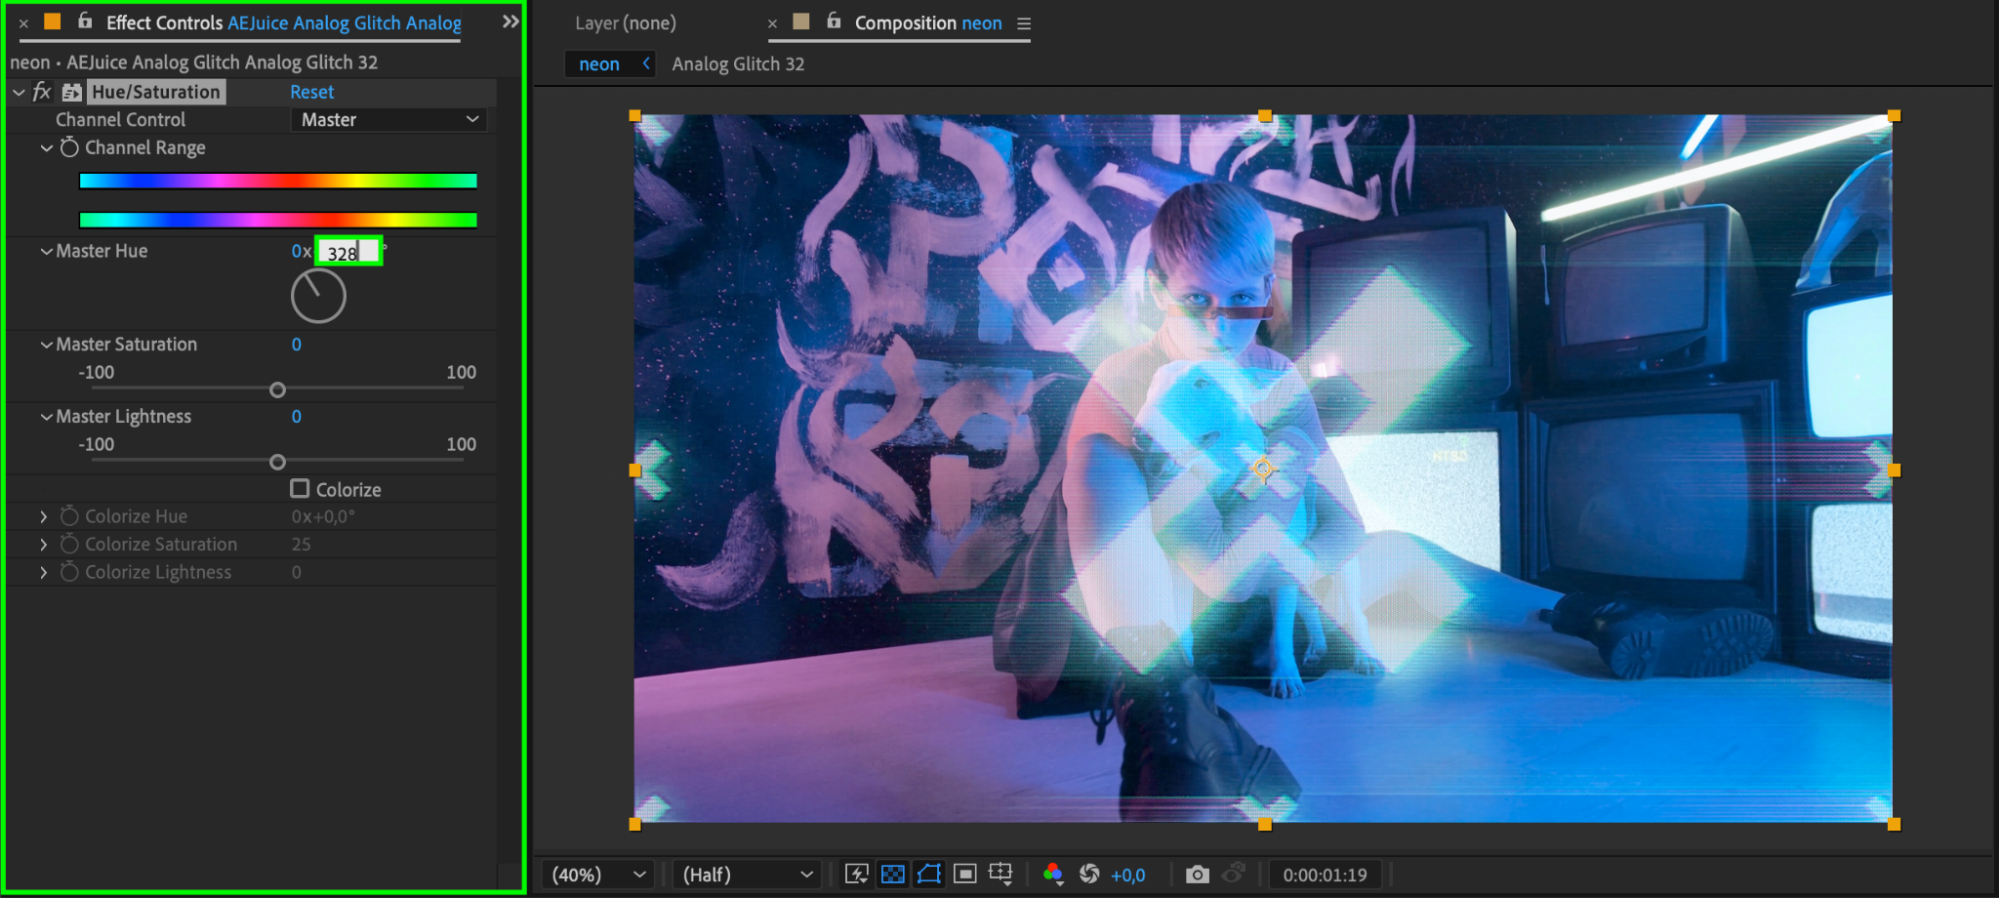Screen dimensions: 1999x898
Task: Enable the Colorize checkbox
Action: click(x=300, y=489)
